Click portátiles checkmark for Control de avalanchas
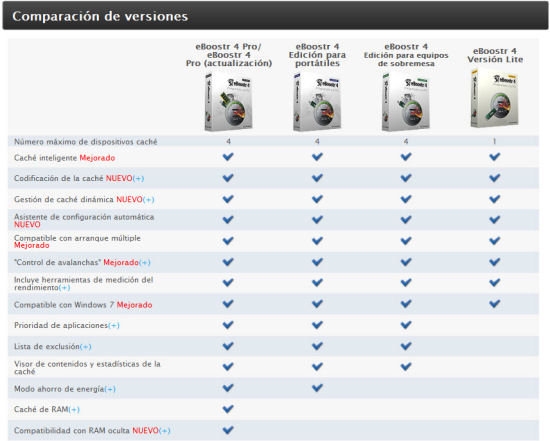 [x=317, y=262]
